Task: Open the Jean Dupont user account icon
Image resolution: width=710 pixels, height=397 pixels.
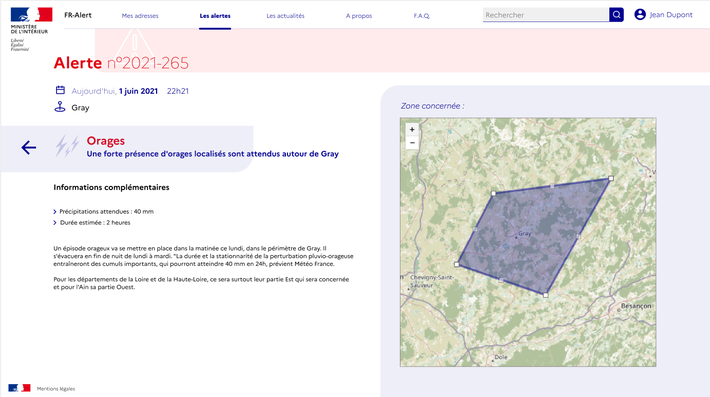Action: (x=640, y=14)
